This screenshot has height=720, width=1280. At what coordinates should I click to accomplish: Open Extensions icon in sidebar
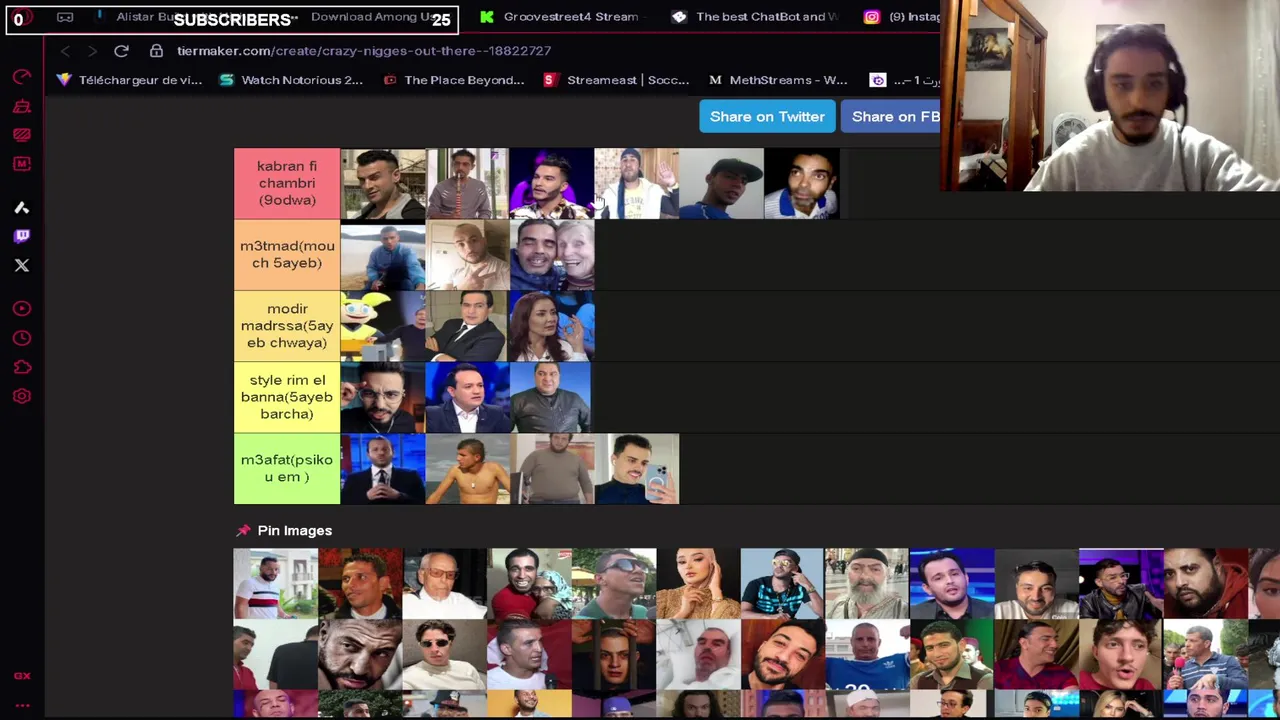click(x=22, y=367)
